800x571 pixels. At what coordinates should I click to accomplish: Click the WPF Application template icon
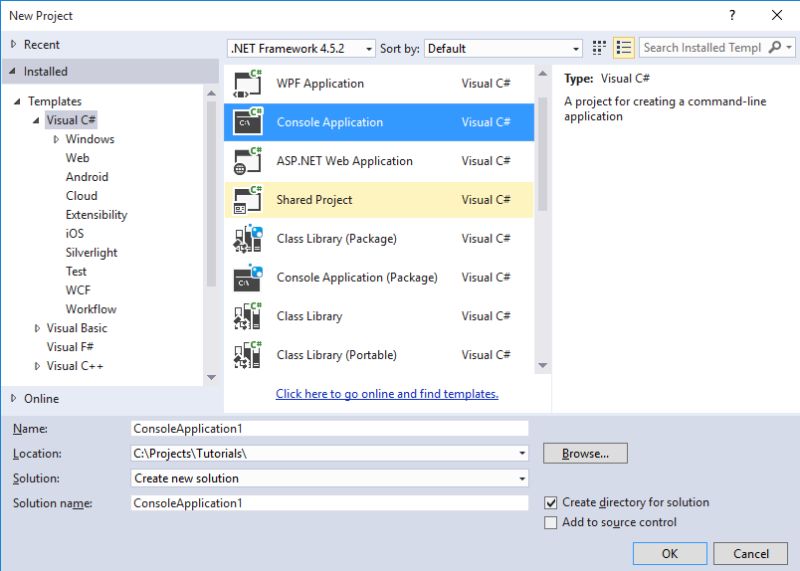tap(248, 84)
